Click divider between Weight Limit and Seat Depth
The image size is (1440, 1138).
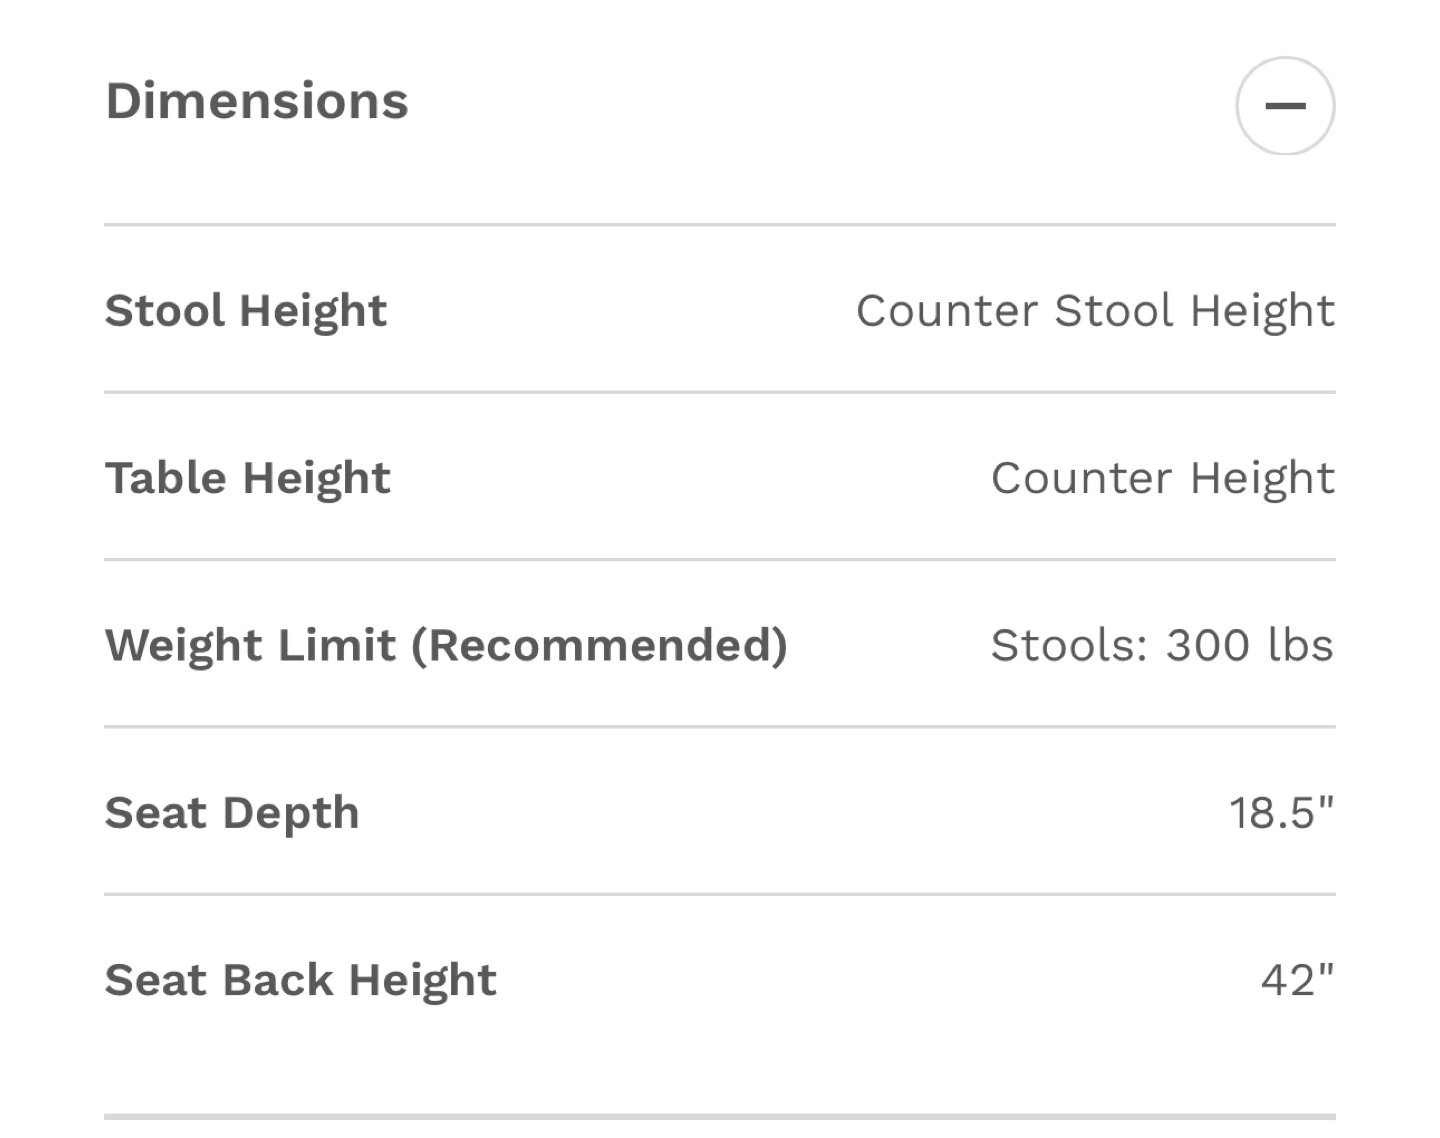(720, 727)
